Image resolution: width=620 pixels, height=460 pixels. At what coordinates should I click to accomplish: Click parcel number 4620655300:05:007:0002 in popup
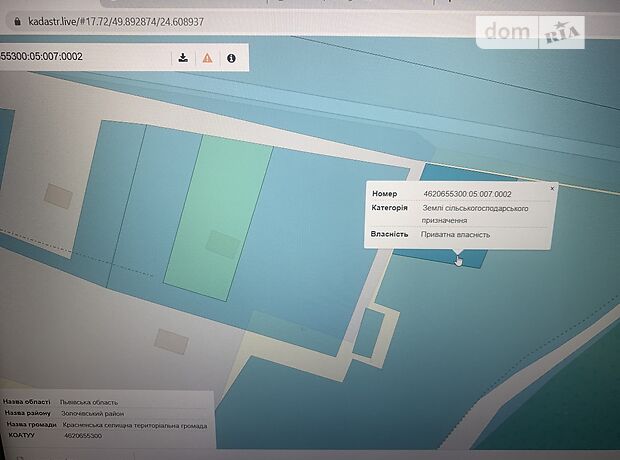[x=467, y=194]
